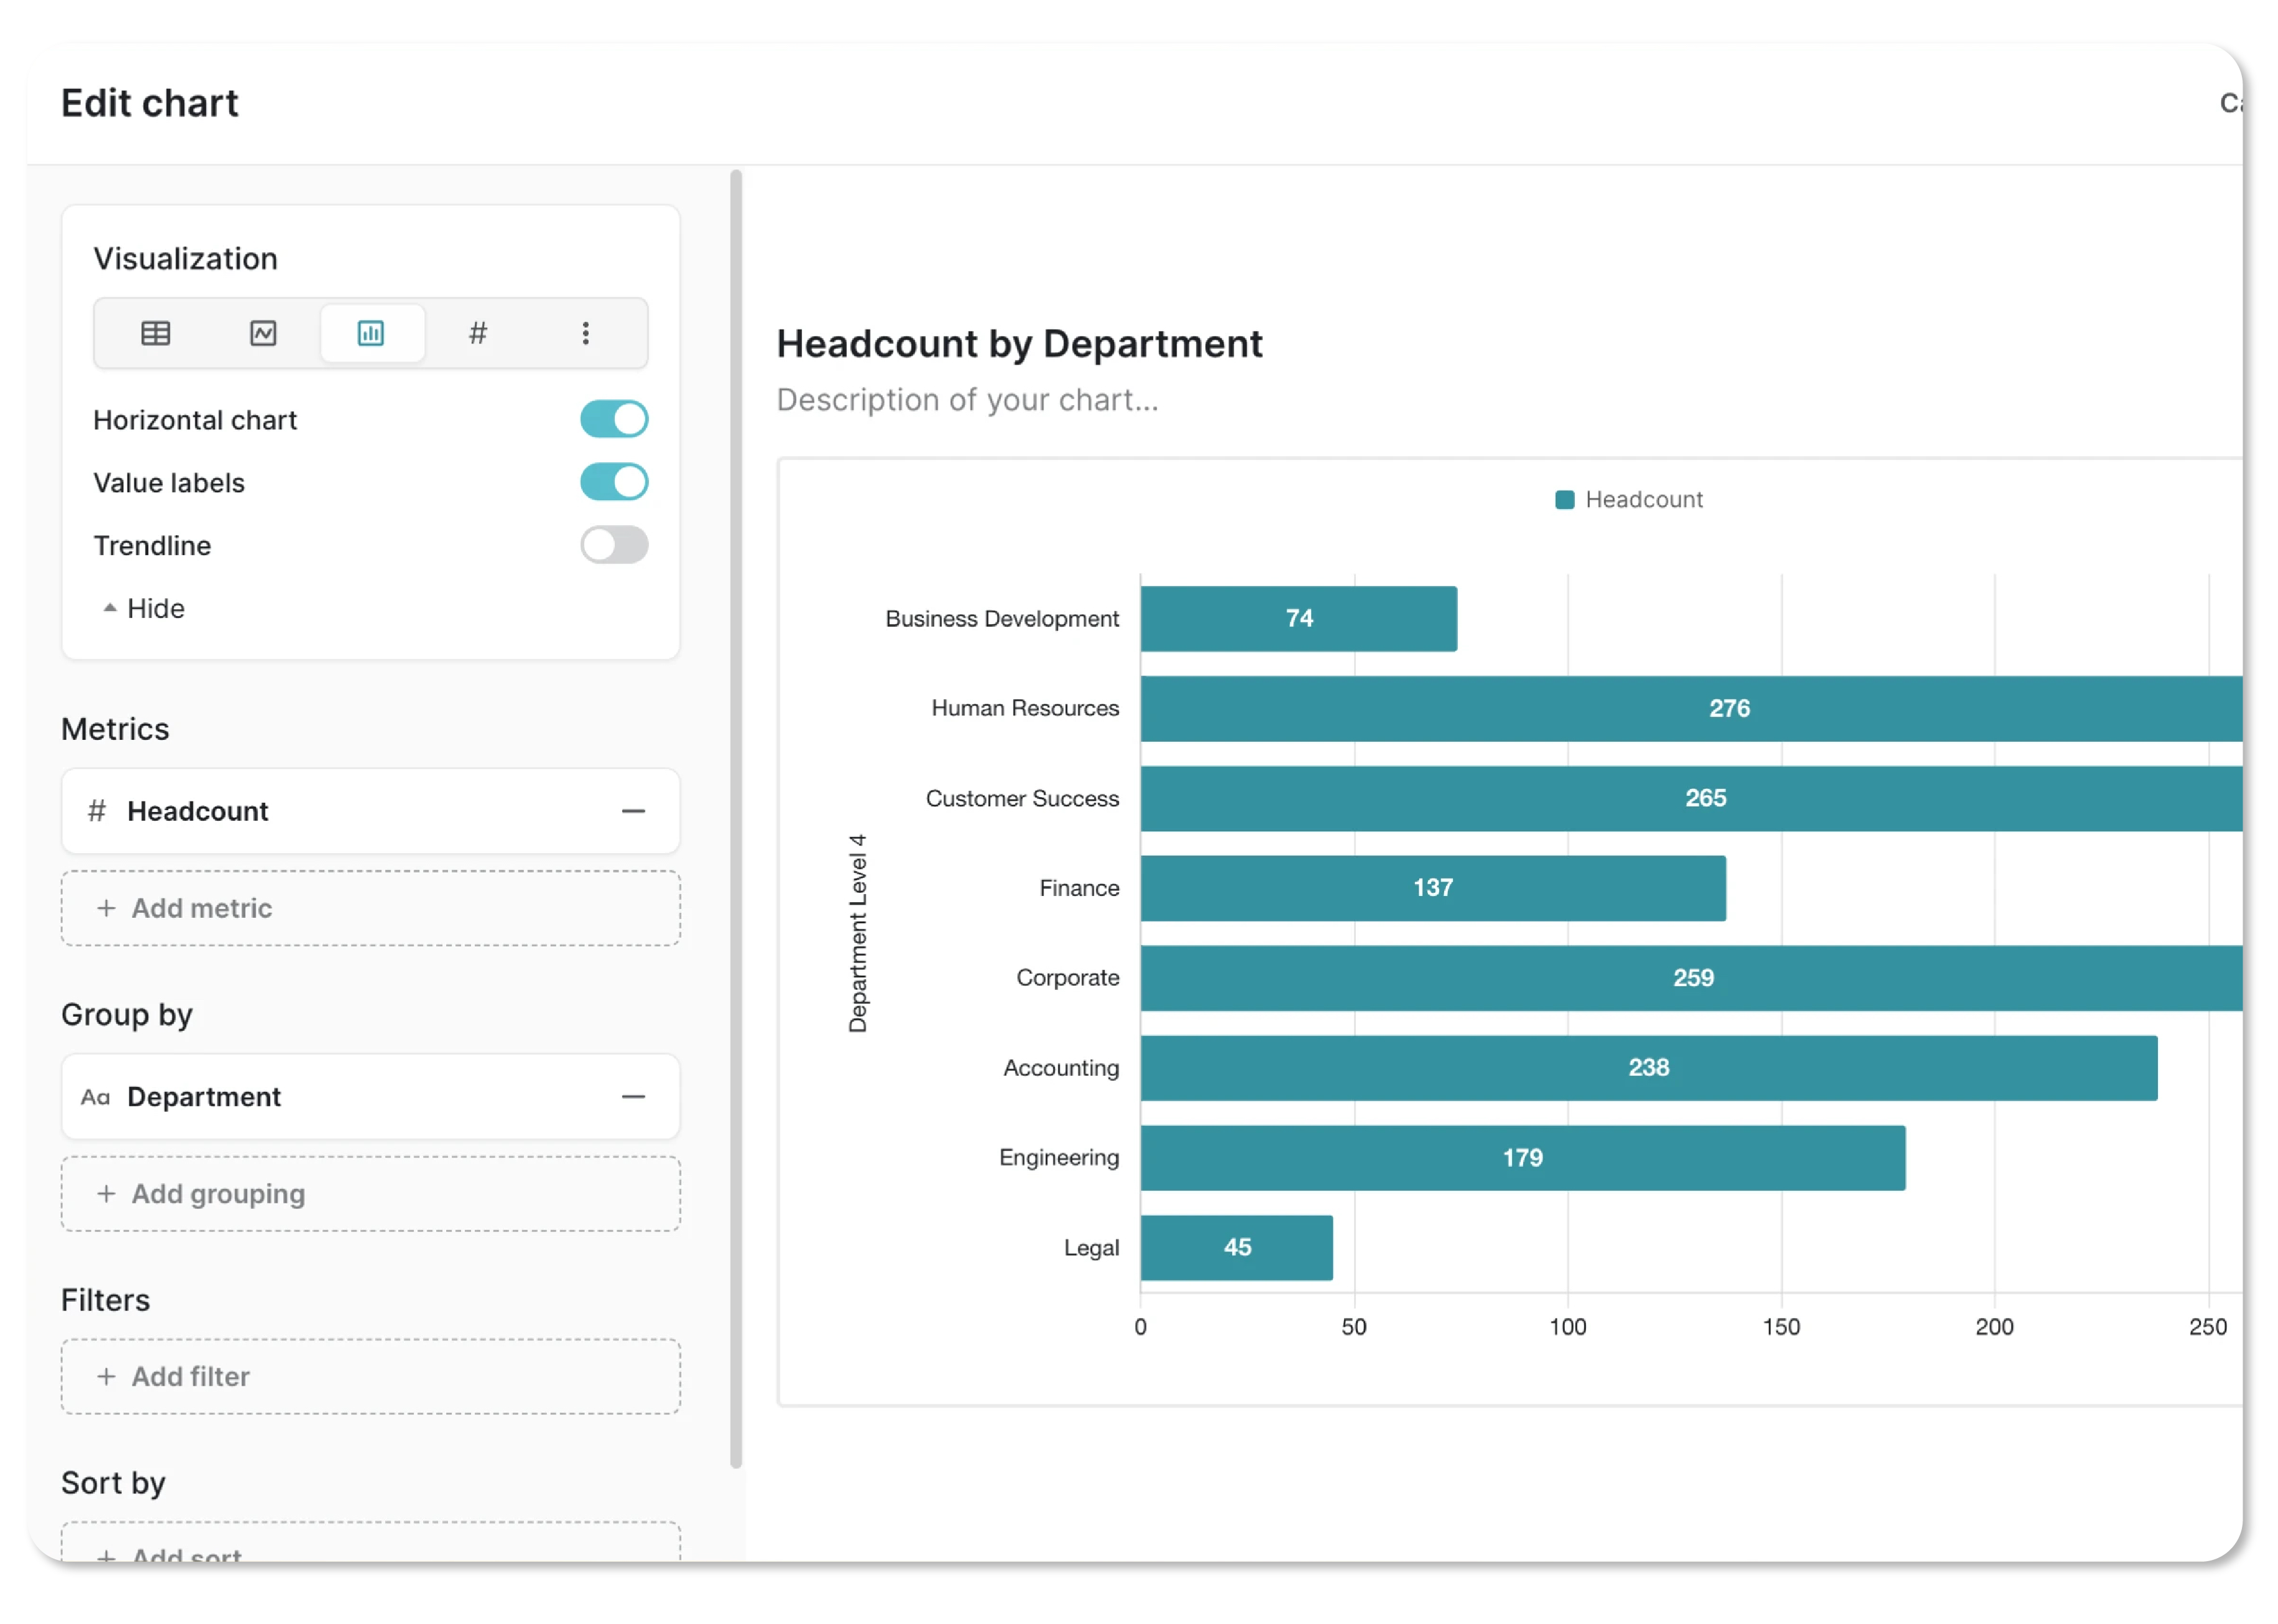Click the plus icon next to Add filter
2278x1624 pixels.
(106, 1377)
